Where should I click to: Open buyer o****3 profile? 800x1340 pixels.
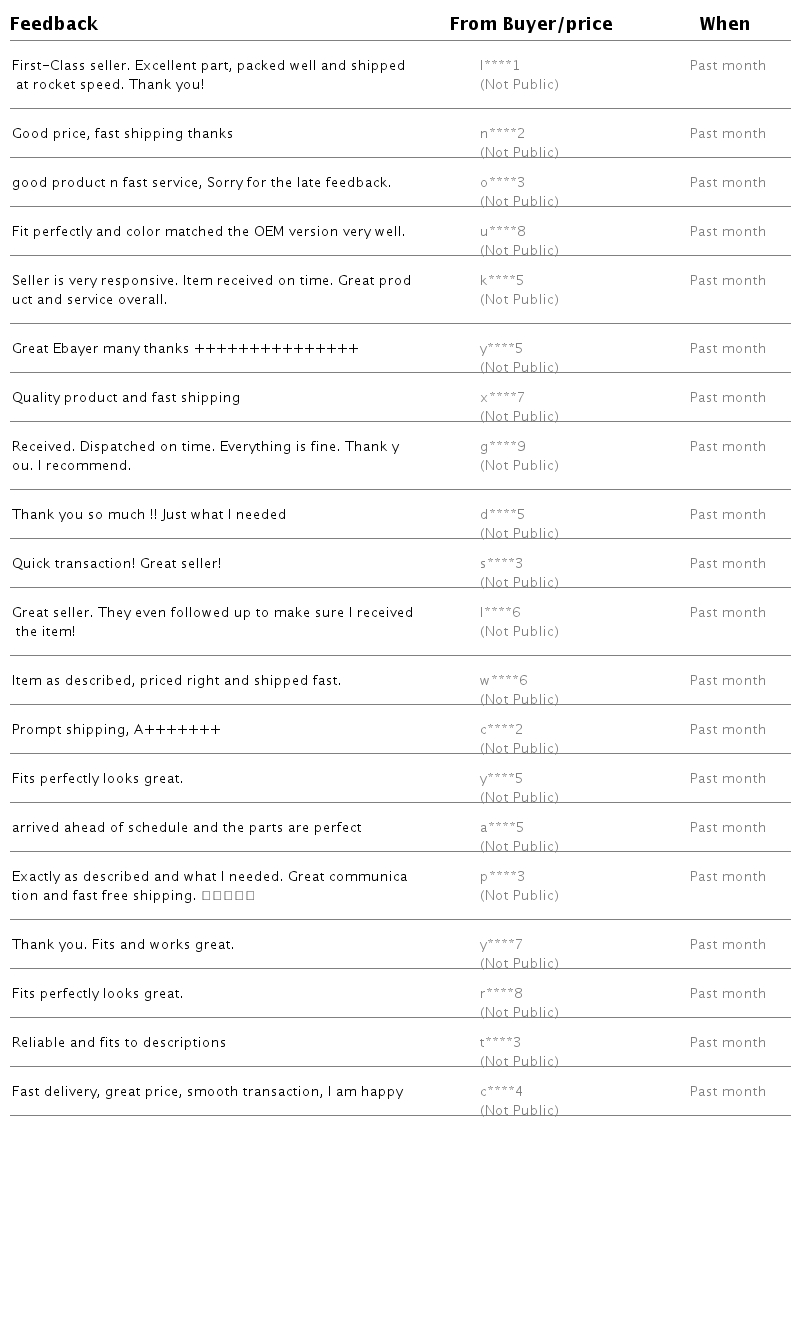pos(502,183)
